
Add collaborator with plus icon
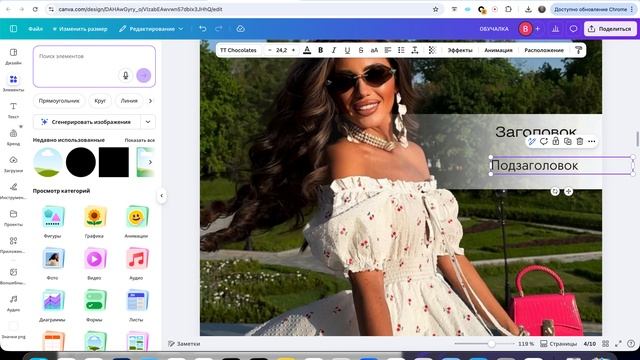[538, 29]
